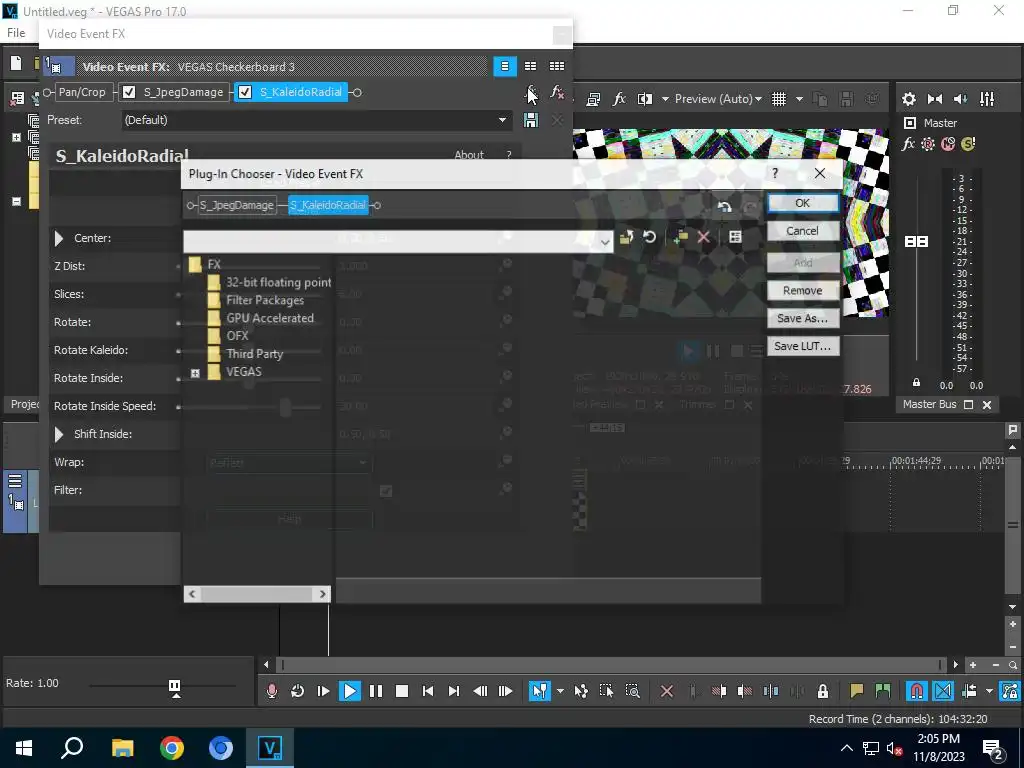Click the up one level folder icon
This screenshot has width=1024, height=768.
click(x=626, y=238)
